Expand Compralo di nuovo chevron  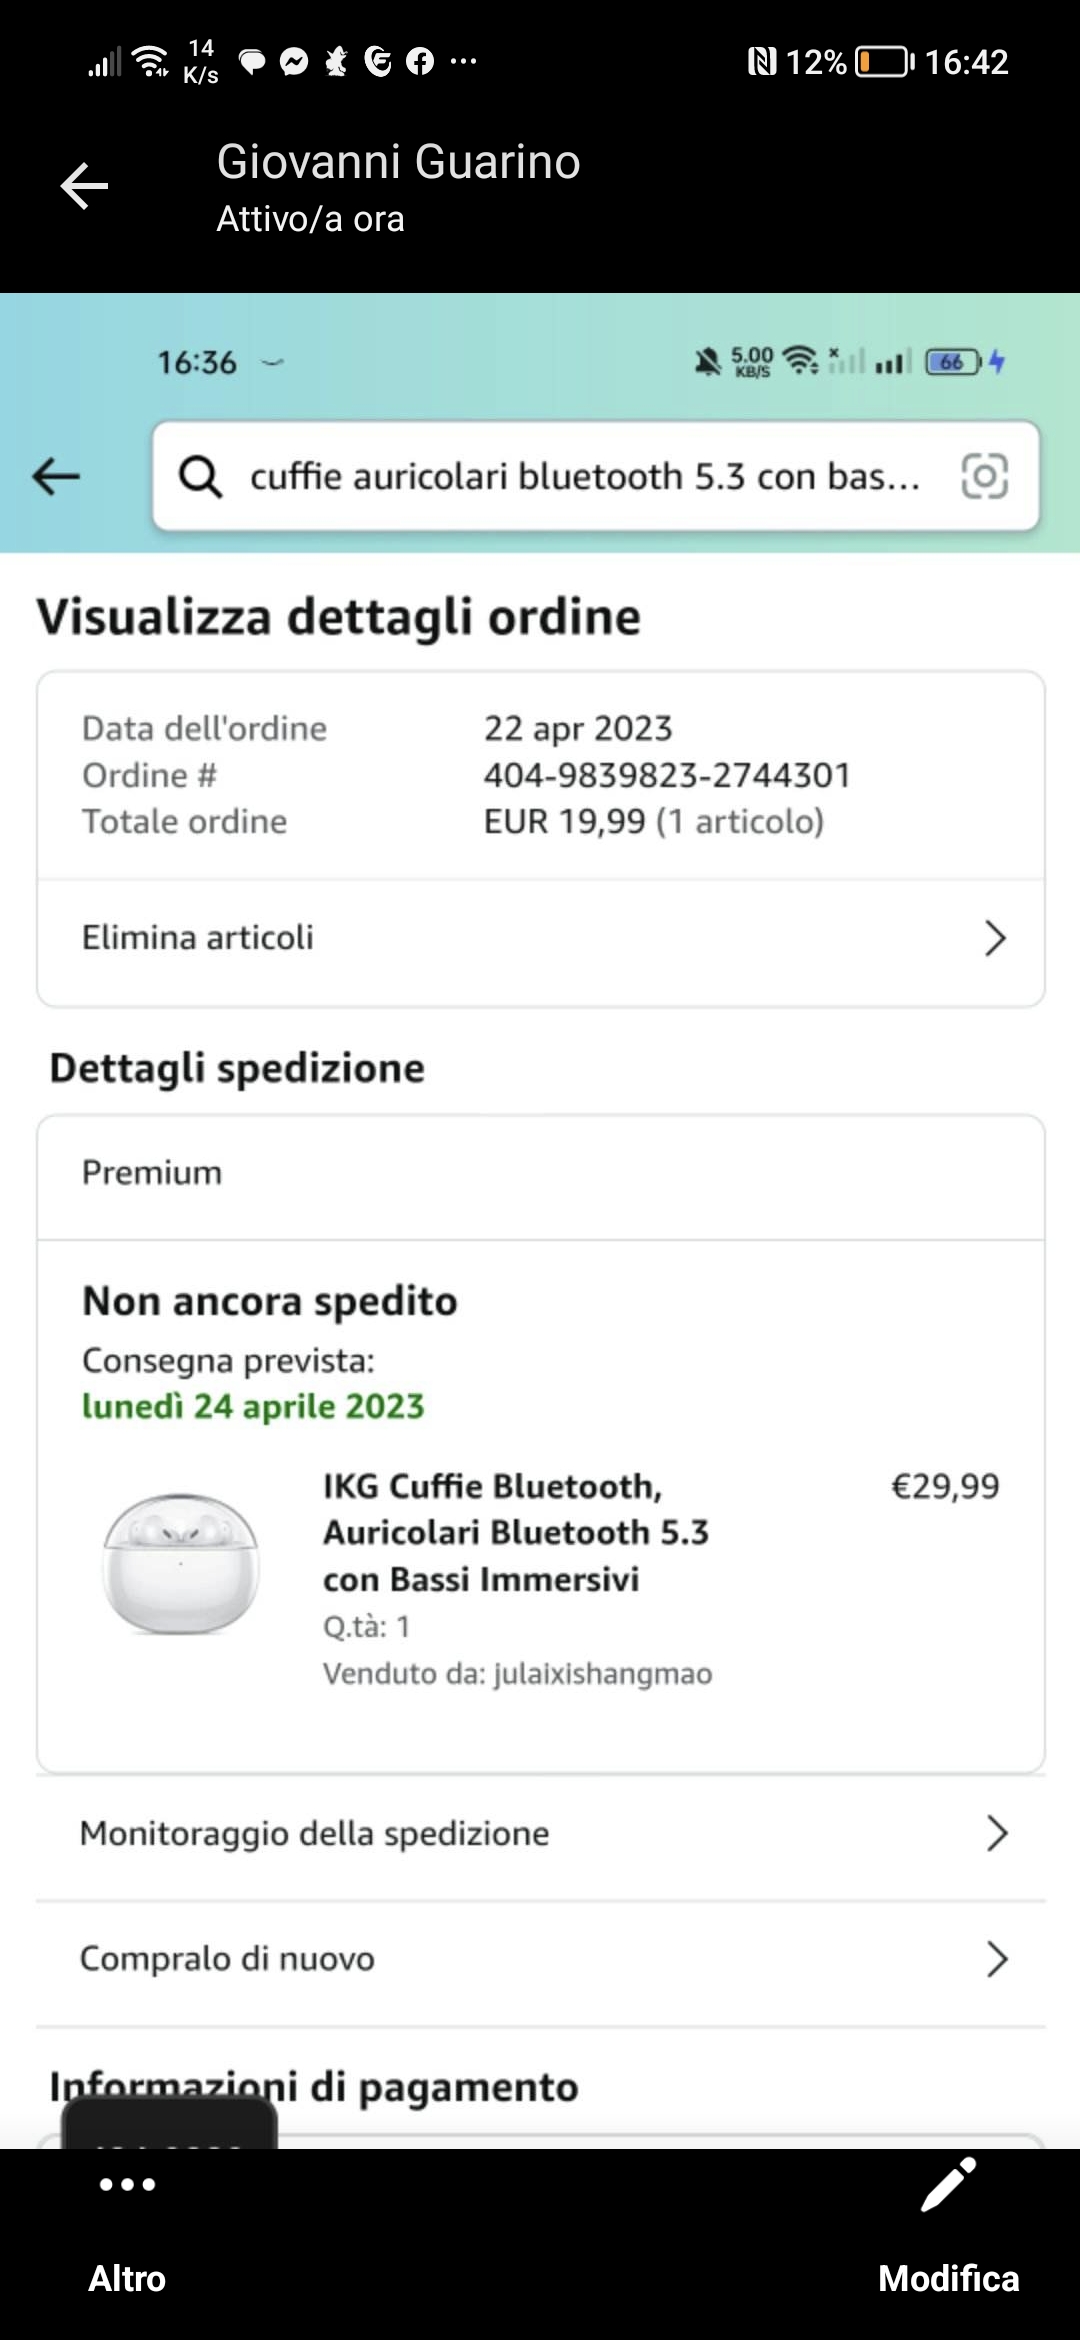click(x=996, y=1959)
